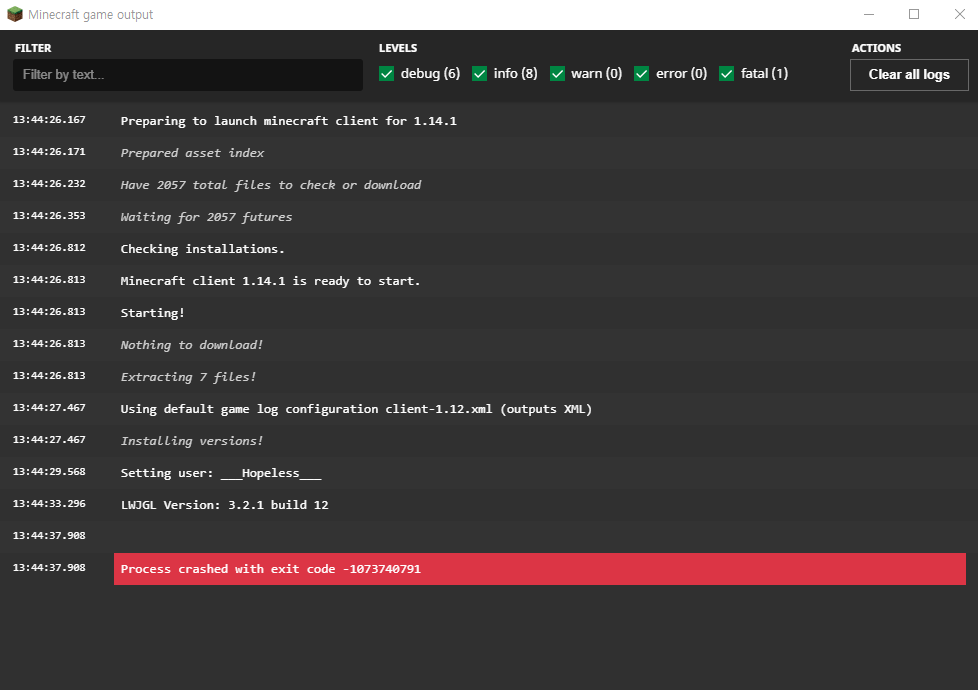Disable the warn (0) log level
Viewport: 978px width, 690px height.
[557, 74]
